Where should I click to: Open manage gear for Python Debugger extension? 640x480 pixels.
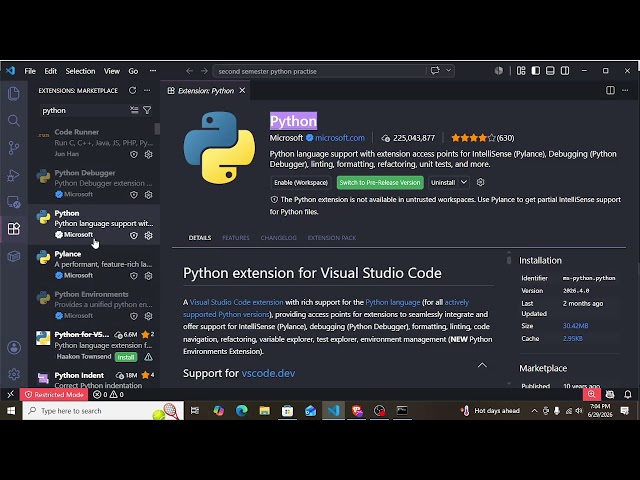click(149, 195)
